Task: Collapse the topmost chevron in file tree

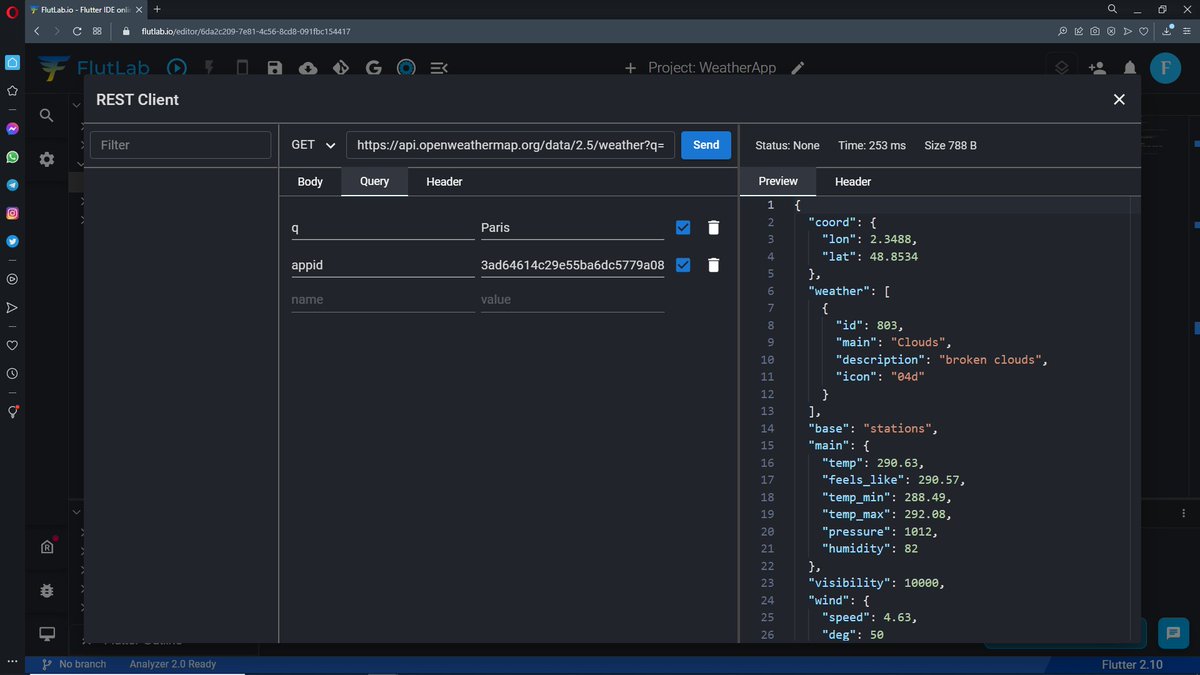Action: coord(78,104)
